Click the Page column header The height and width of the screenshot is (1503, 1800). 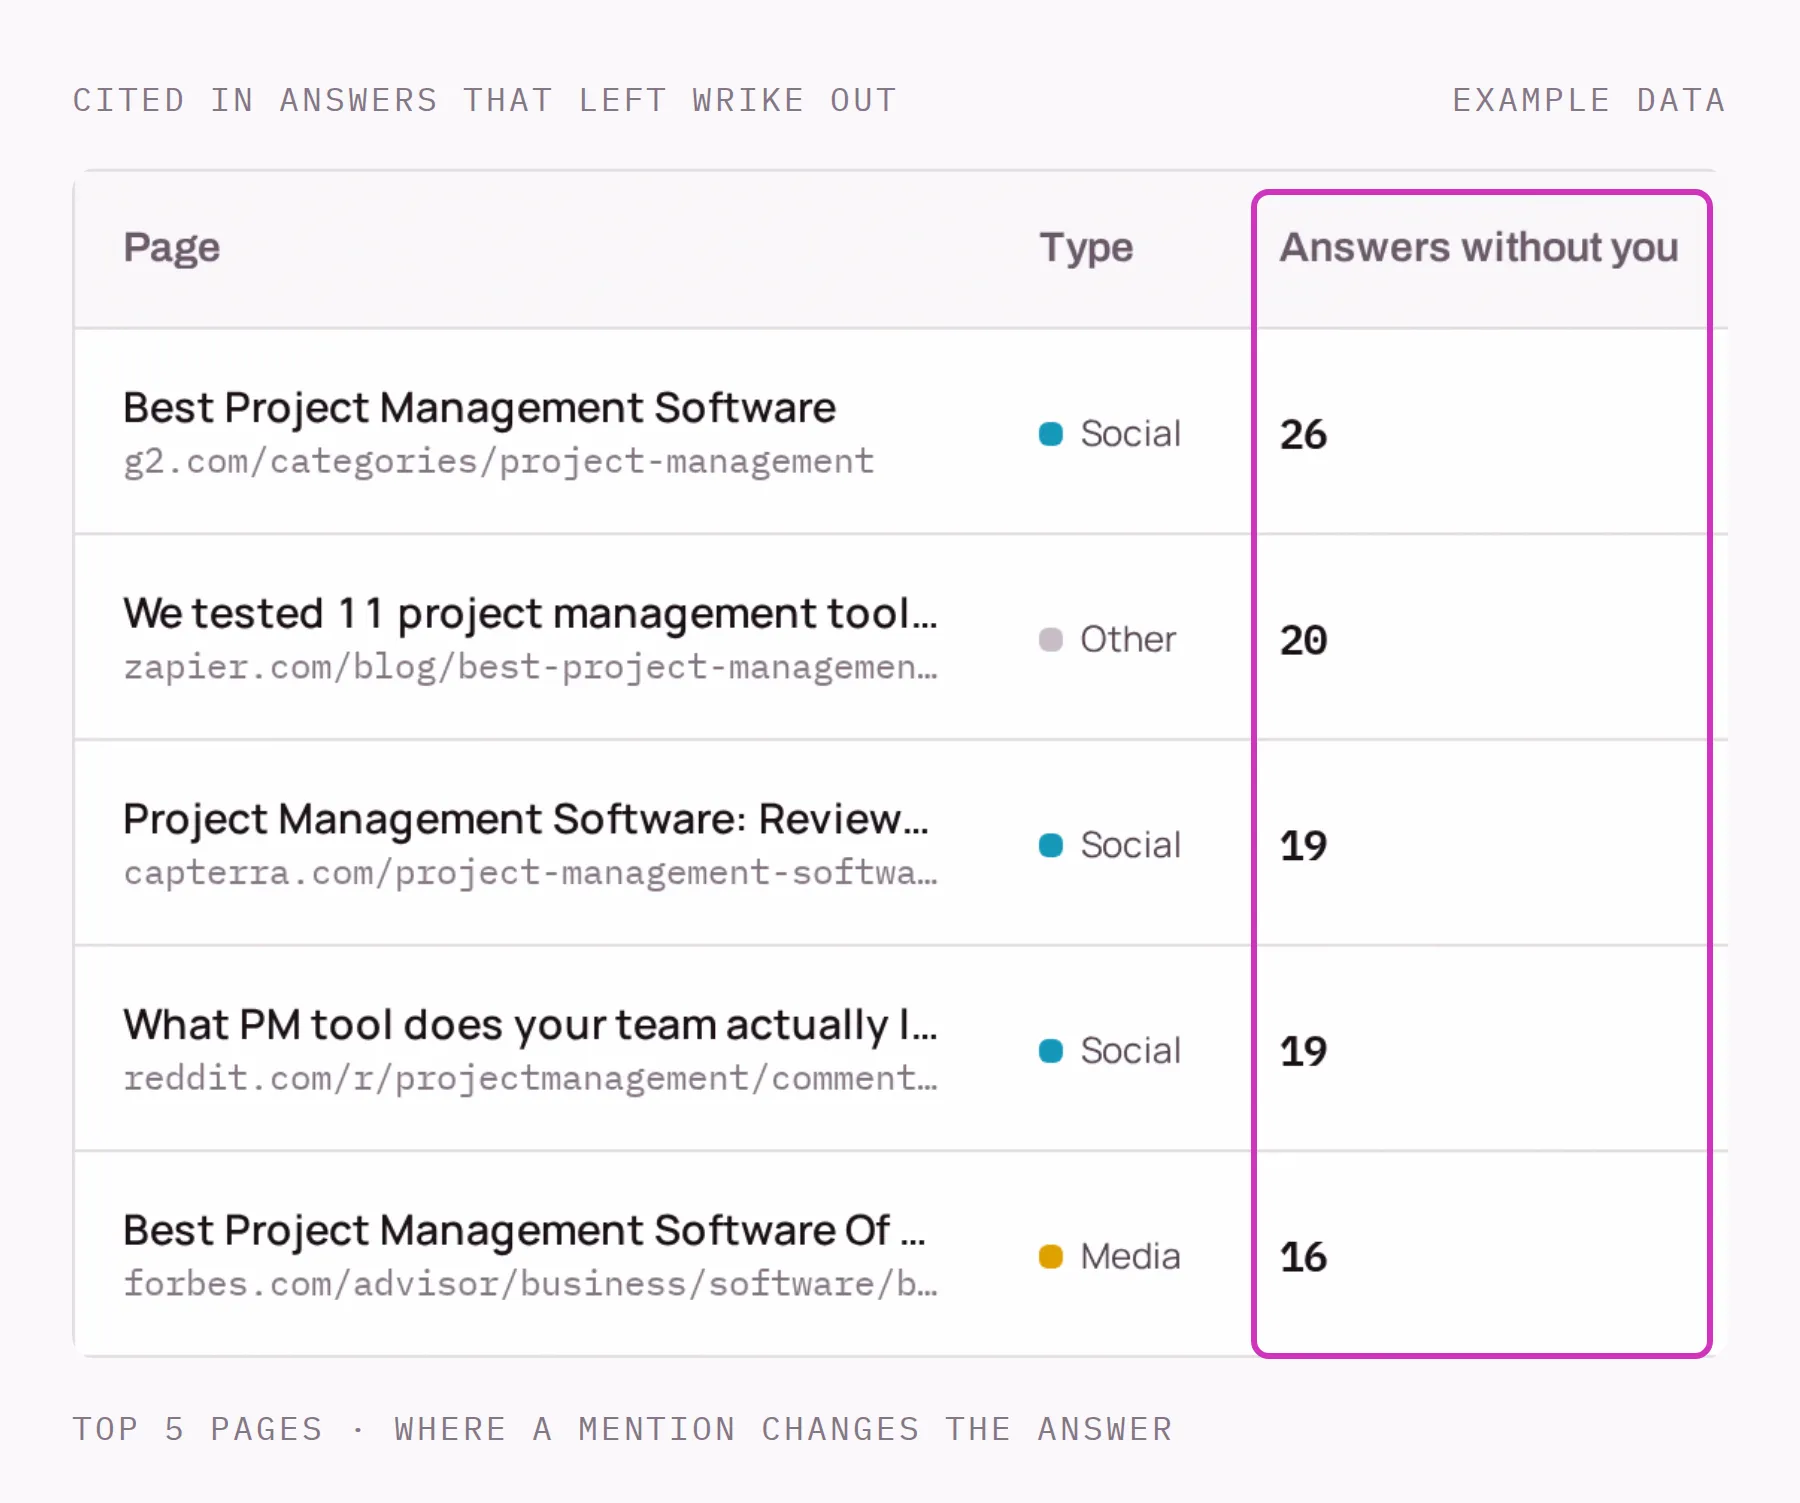pyautogui.click(x=171, y=248)
